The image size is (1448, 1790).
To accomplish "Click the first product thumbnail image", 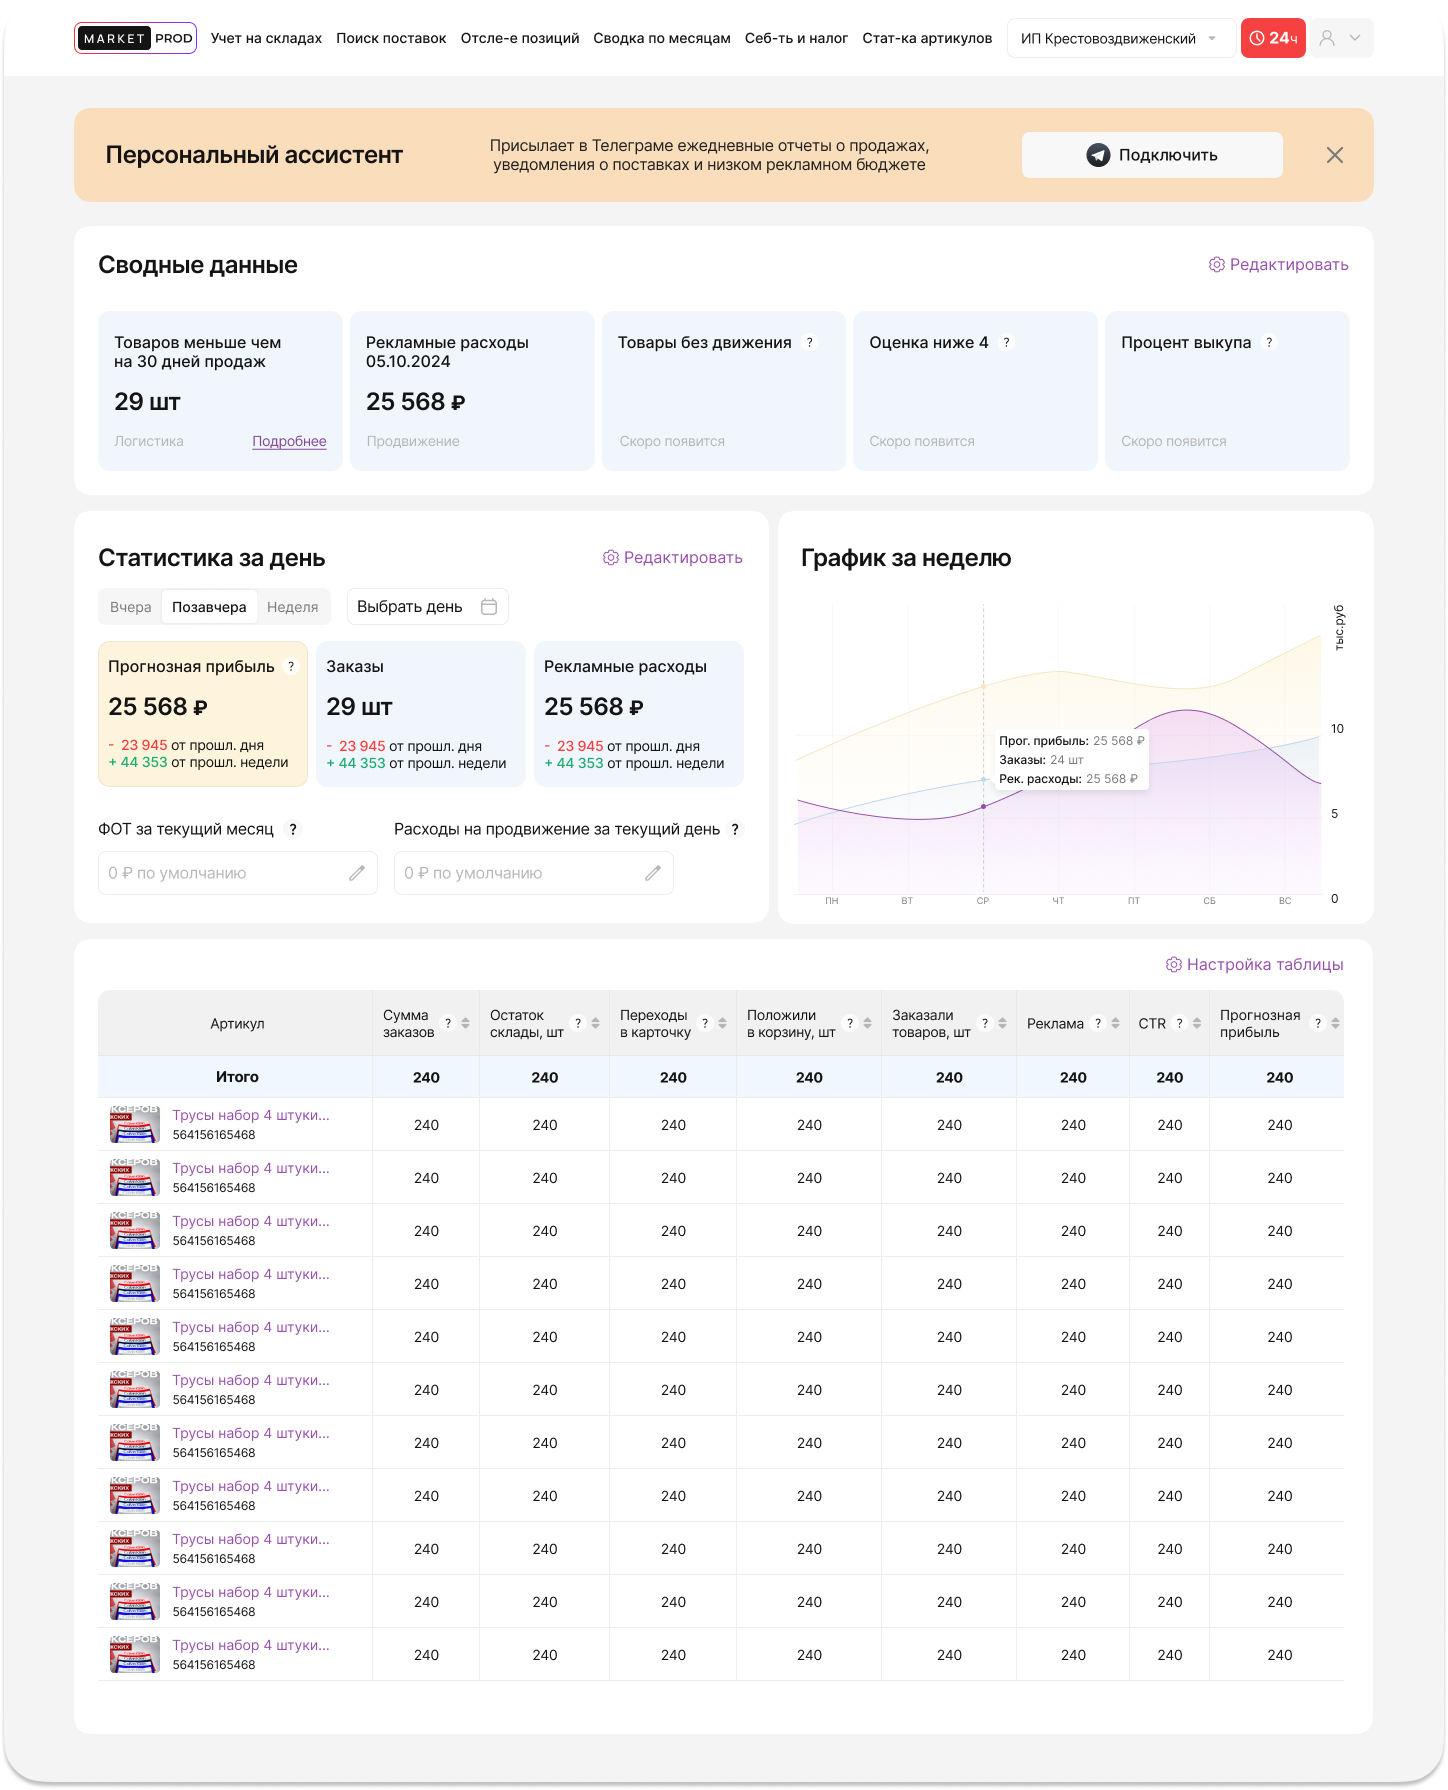I will point(134,1124).
